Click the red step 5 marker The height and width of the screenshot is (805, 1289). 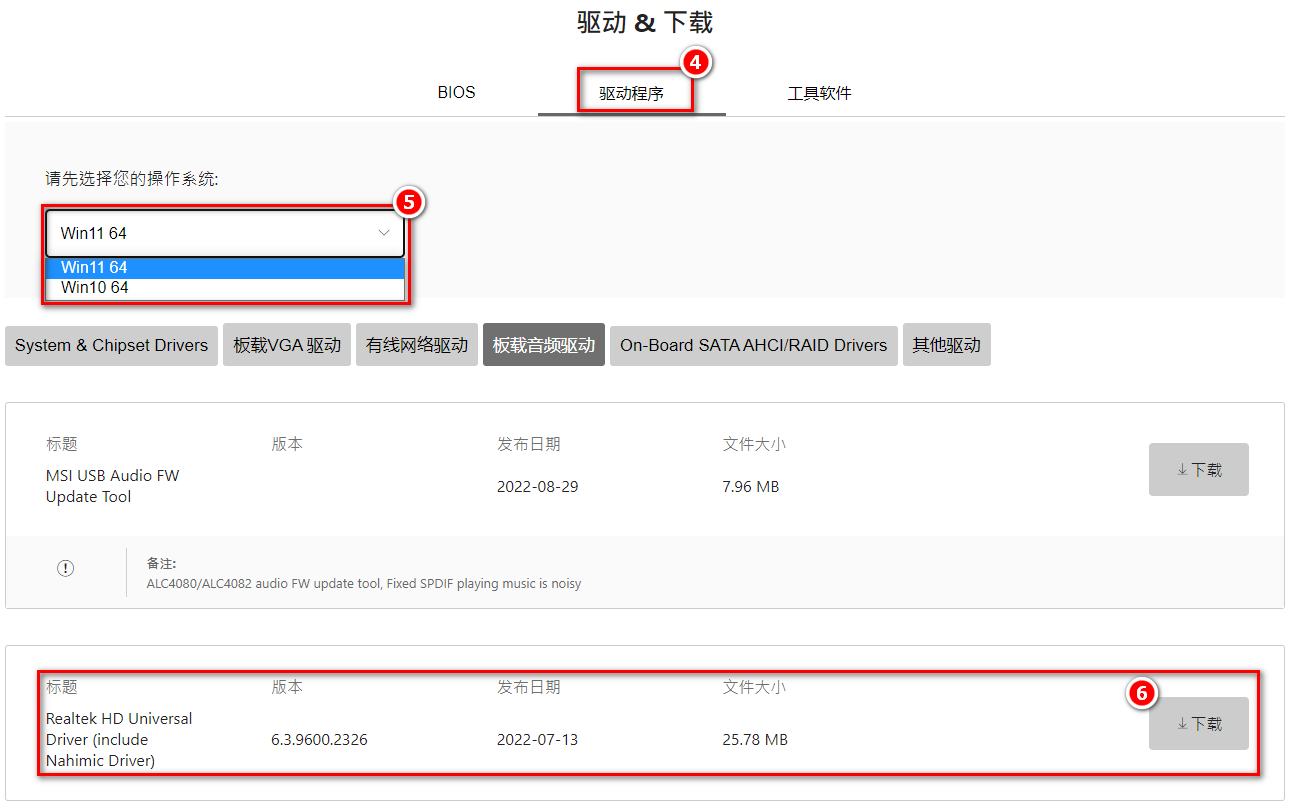coord(408,202)
